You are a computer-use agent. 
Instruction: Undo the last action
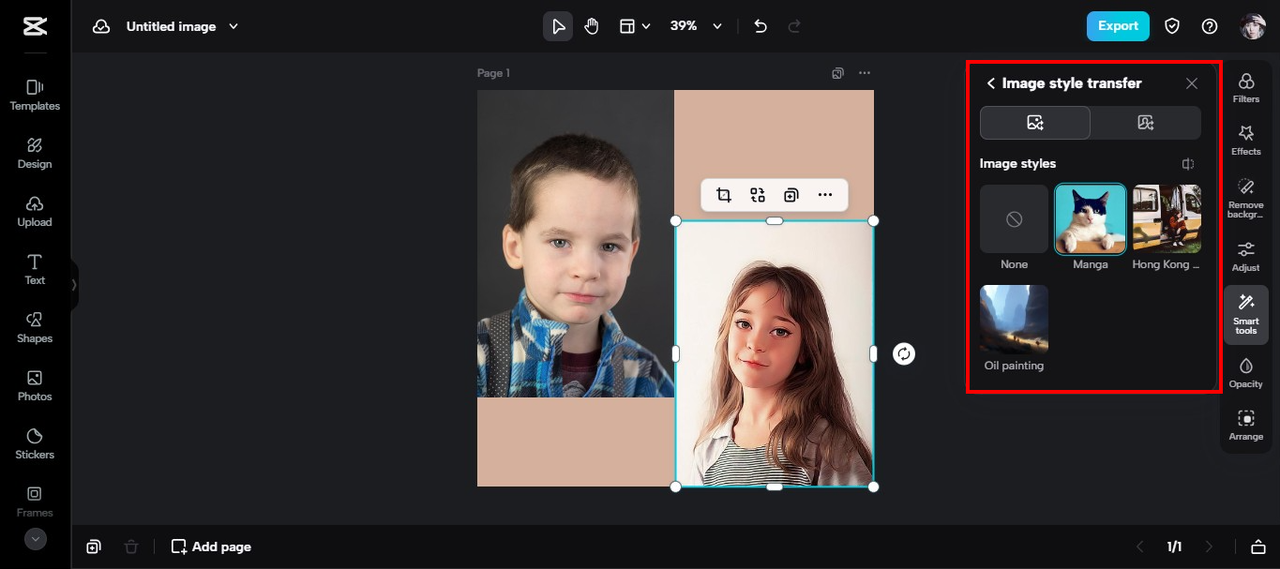coord(760,26)
